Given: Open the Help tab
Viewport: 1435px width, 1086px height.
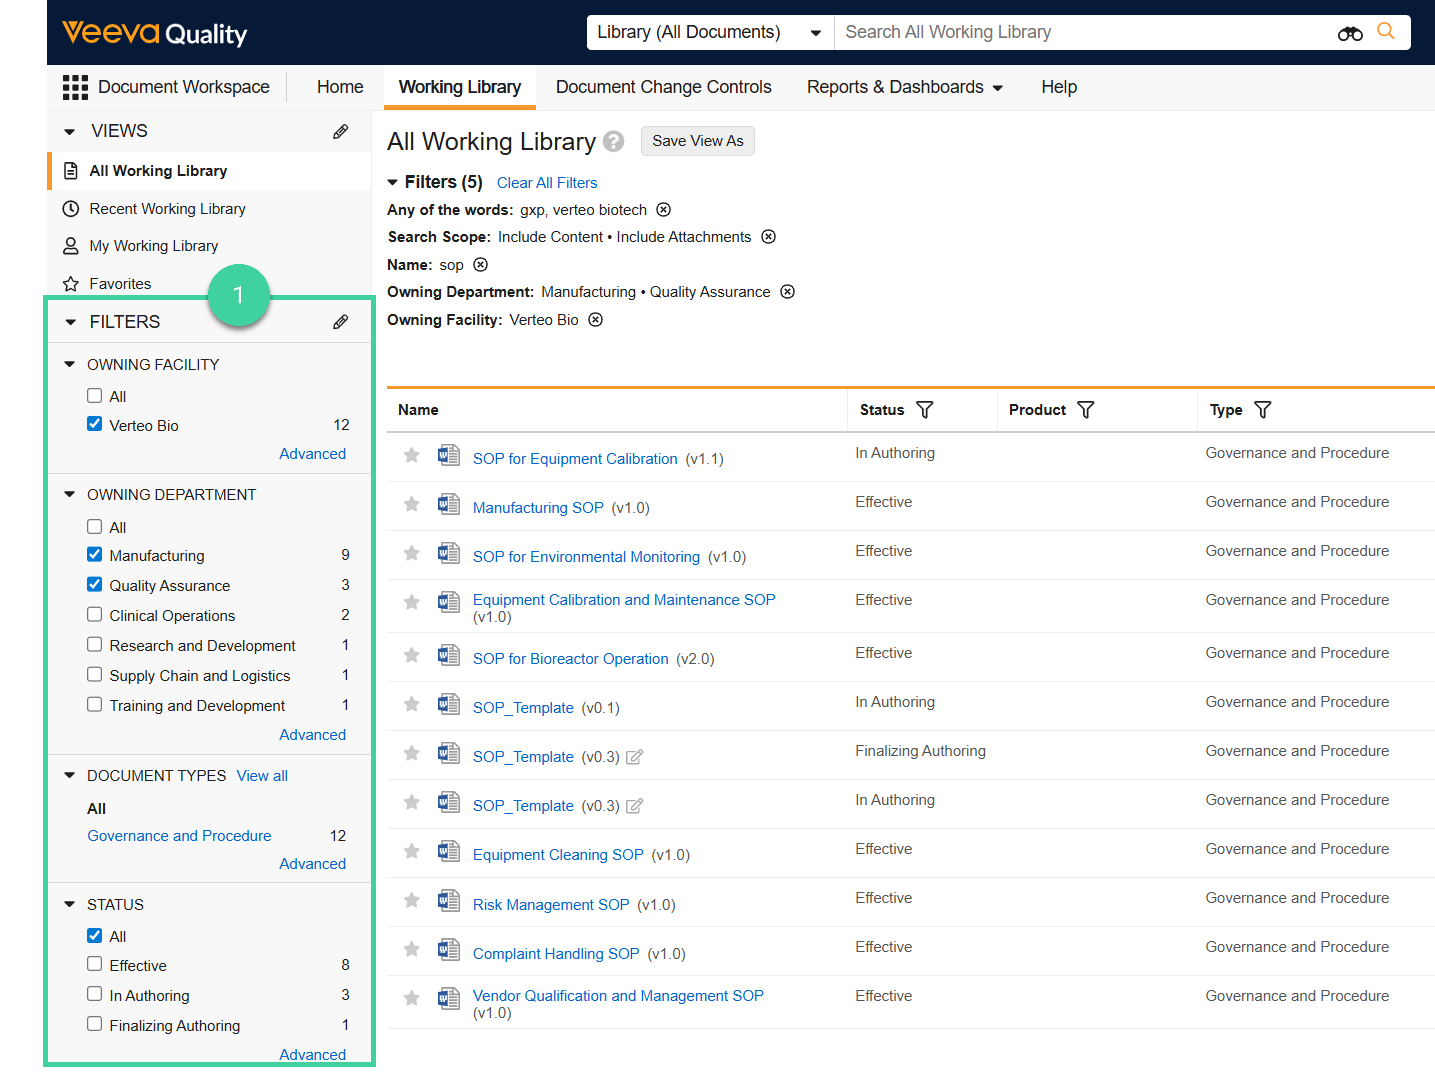Looking at the screenshot, I should pyautogui.click(x=1059, y=87).
